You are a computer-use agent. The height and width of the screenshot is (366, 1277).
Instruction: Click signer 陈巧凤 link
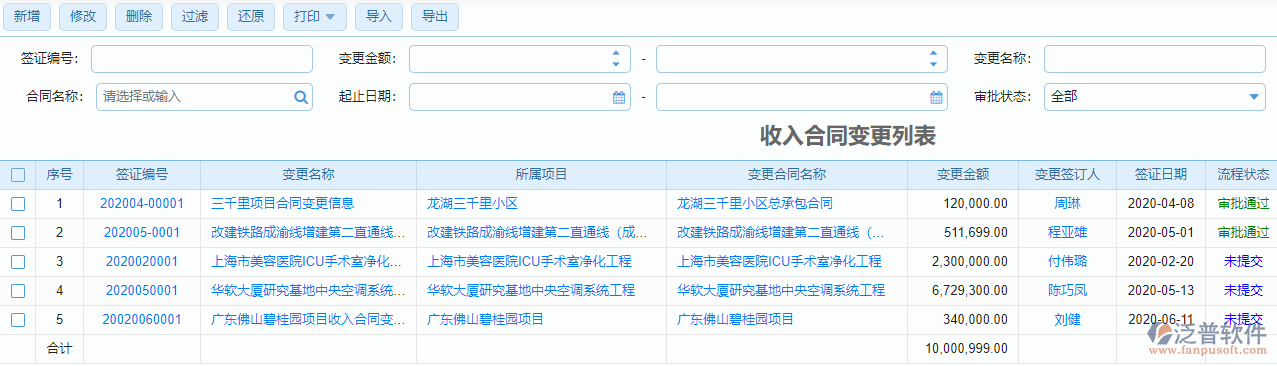click(1067, 291)
